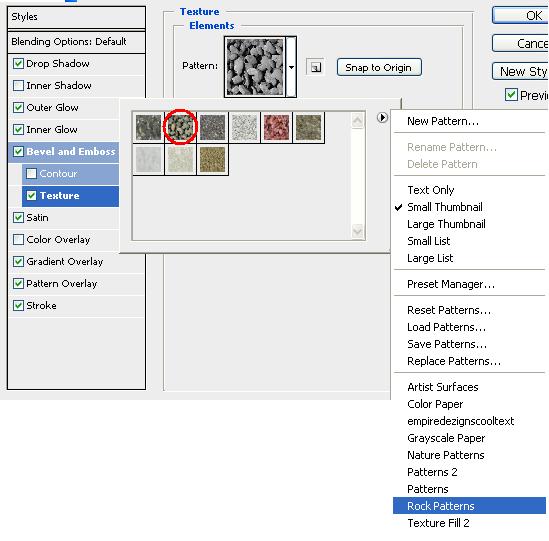
Task: Open the Pattern dropdown arrow
Action: point(291,67)
